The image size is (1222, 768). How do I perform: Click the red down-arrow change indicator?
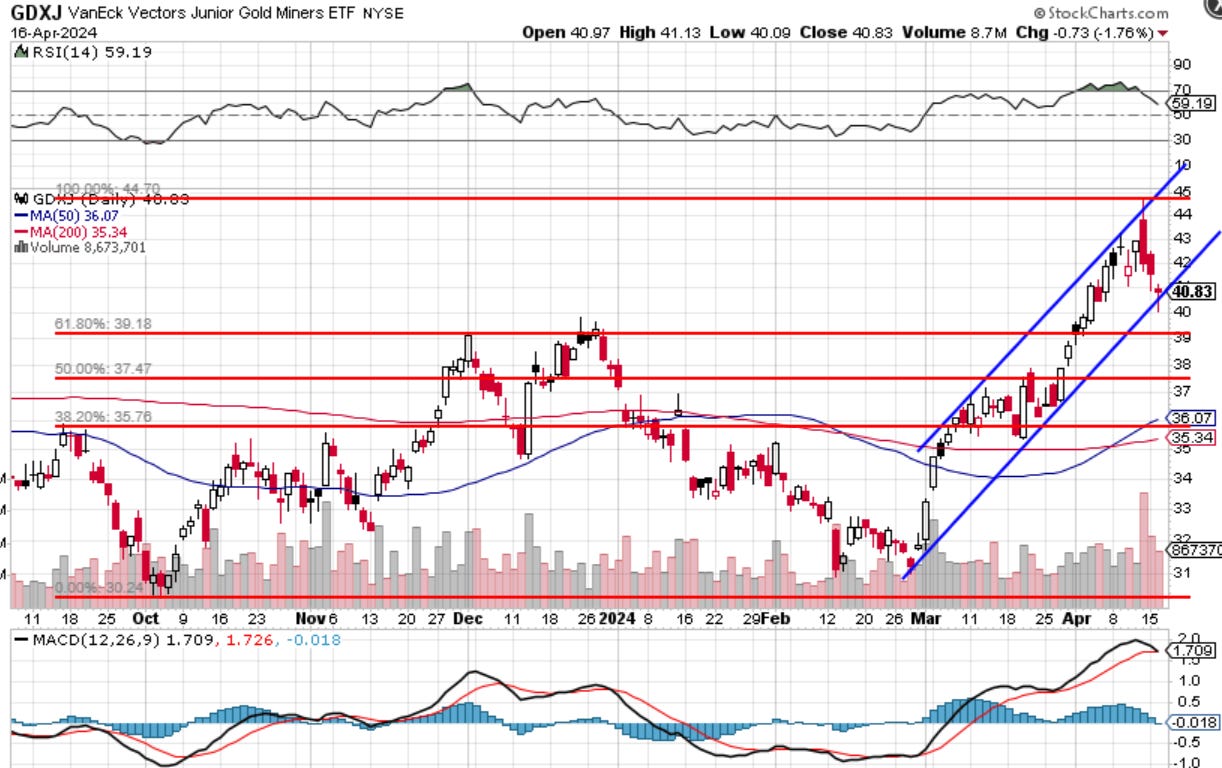[x=1162, y=33]
